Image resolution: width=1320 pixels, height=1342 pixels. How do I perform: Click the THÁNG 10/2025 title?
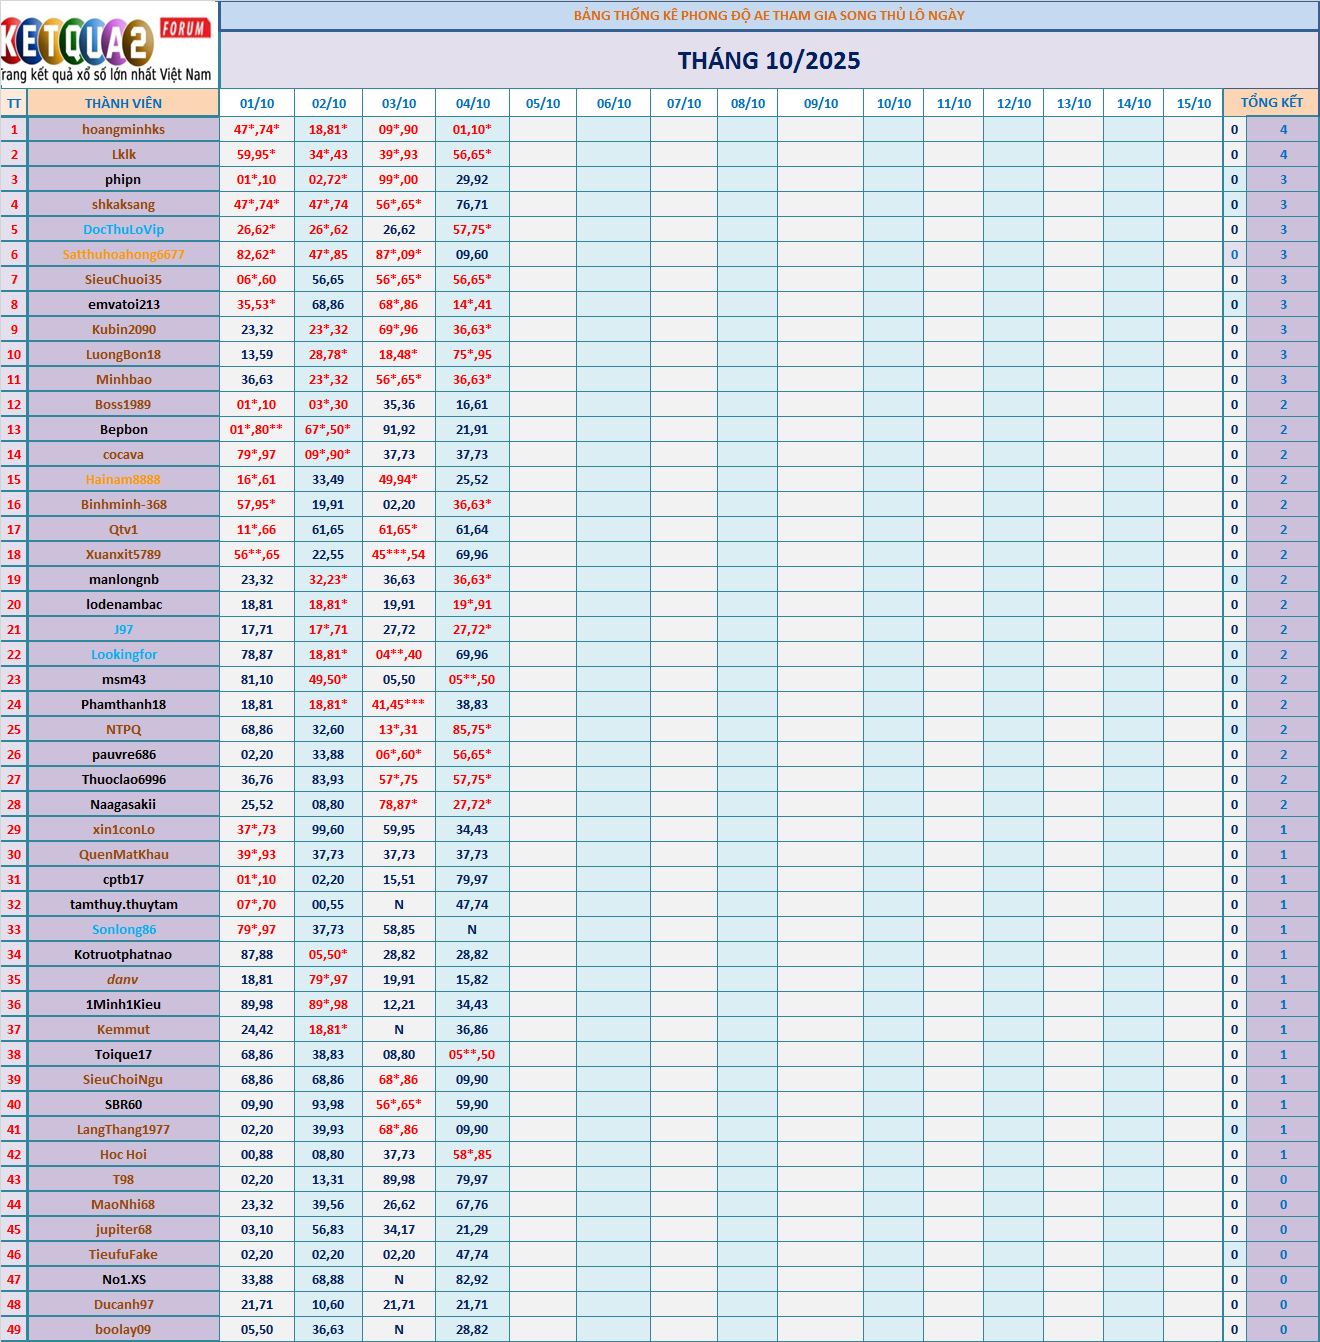(768, 61)
